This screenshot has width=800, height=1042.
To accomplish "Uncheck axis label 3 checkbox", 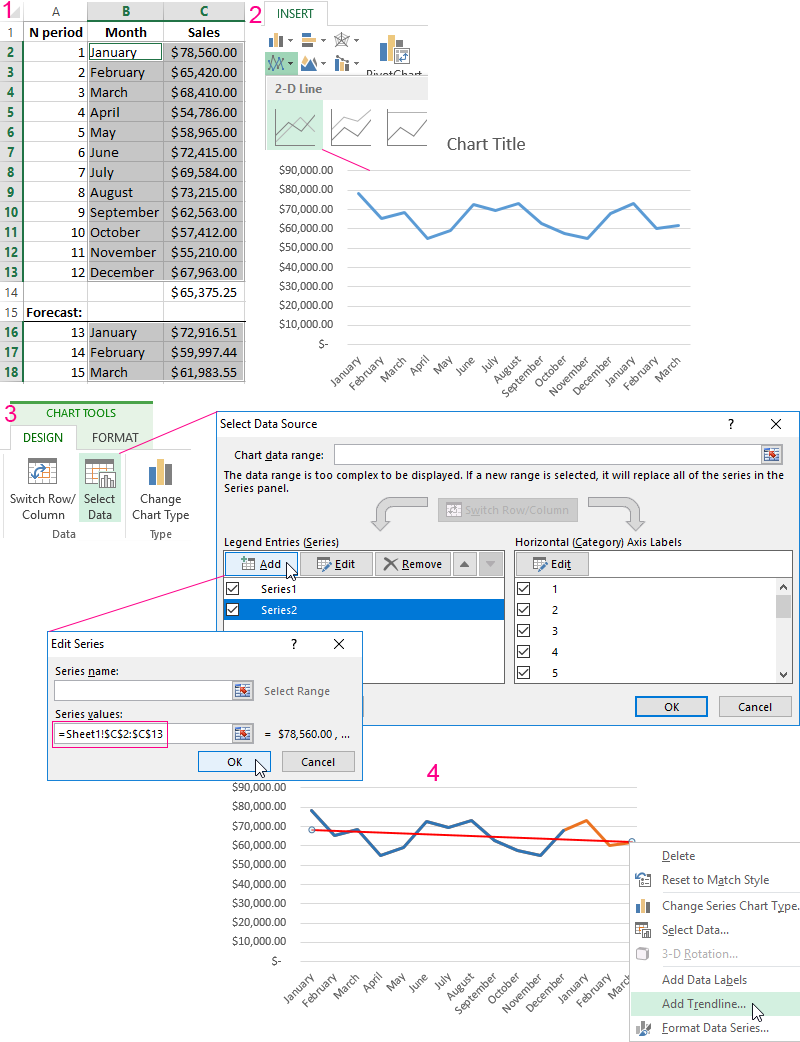I will [523, 631].
